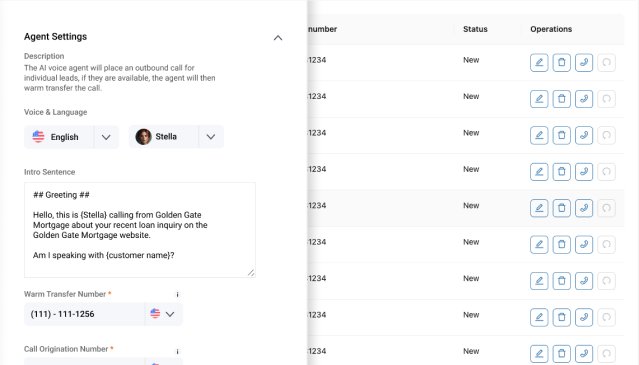Click the refresh icon in the first row
The height and width of the screenshot is (365, 639).
[x=606, y=63]
